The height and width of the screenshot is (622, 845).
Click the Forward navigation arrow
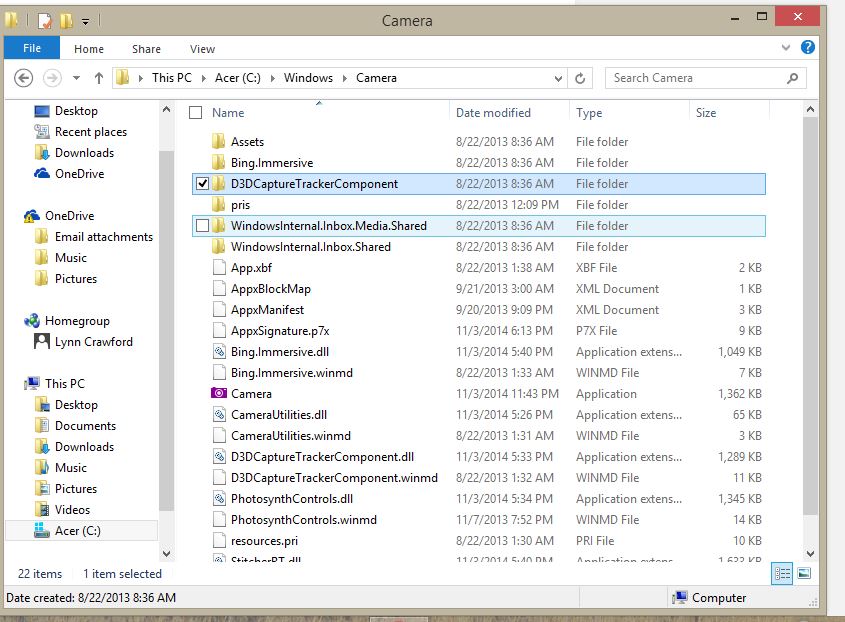point(52,78)
